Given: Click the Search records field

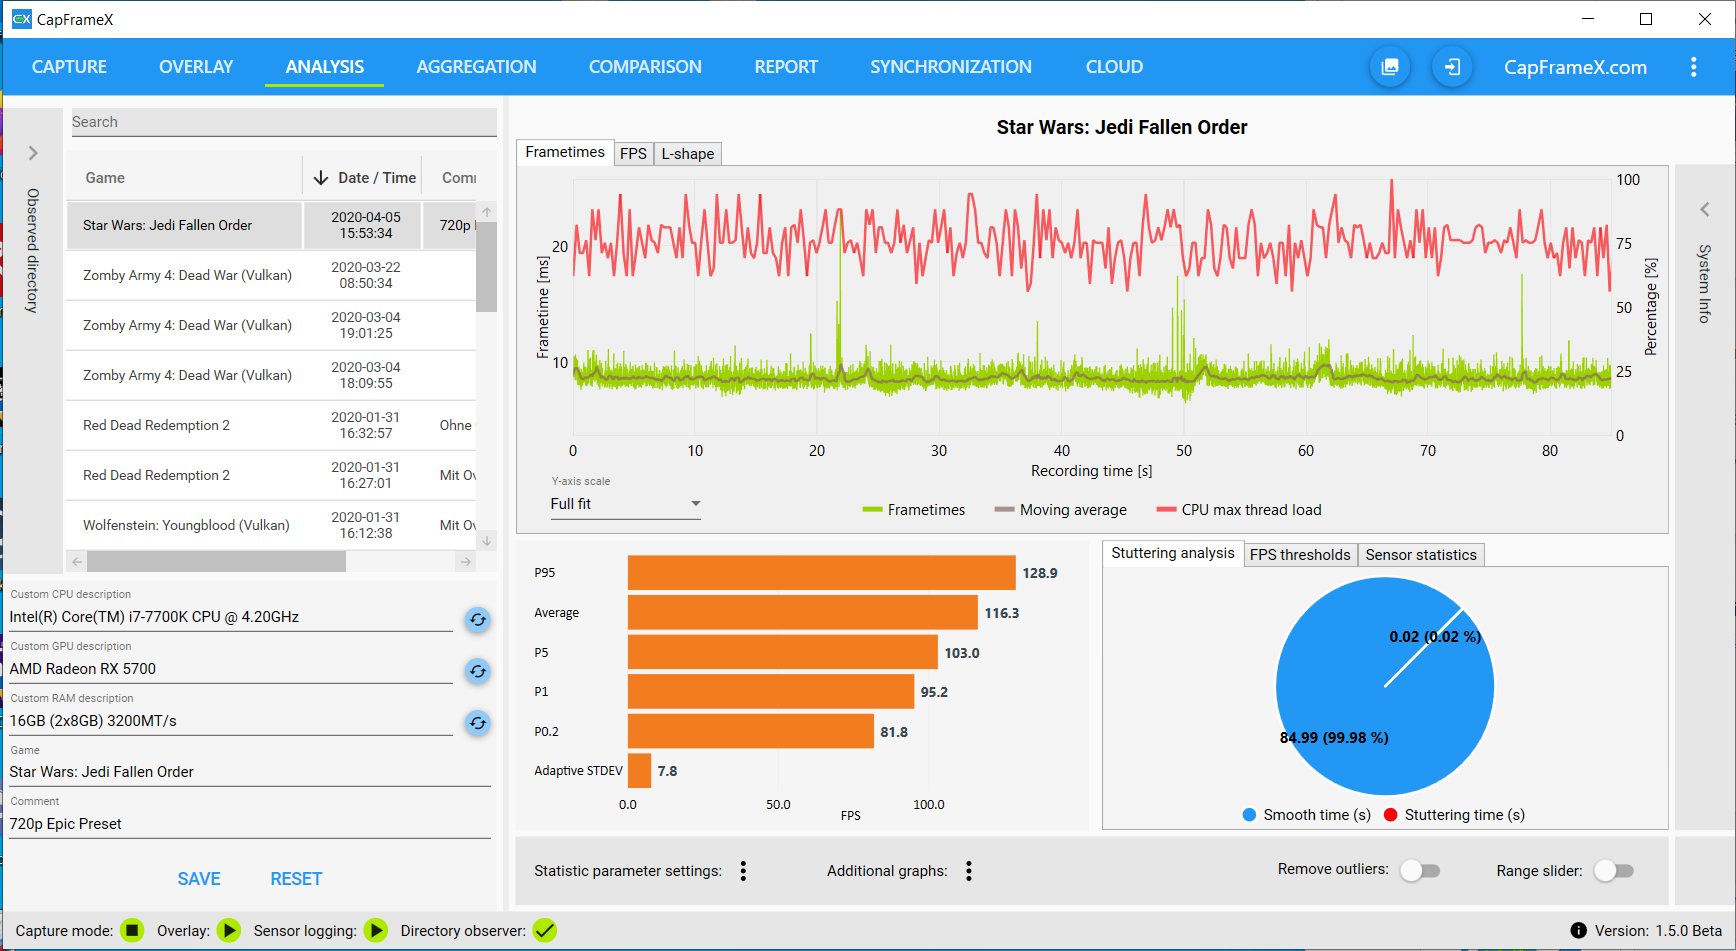Looking at the screenshot, I should (284, 122).
